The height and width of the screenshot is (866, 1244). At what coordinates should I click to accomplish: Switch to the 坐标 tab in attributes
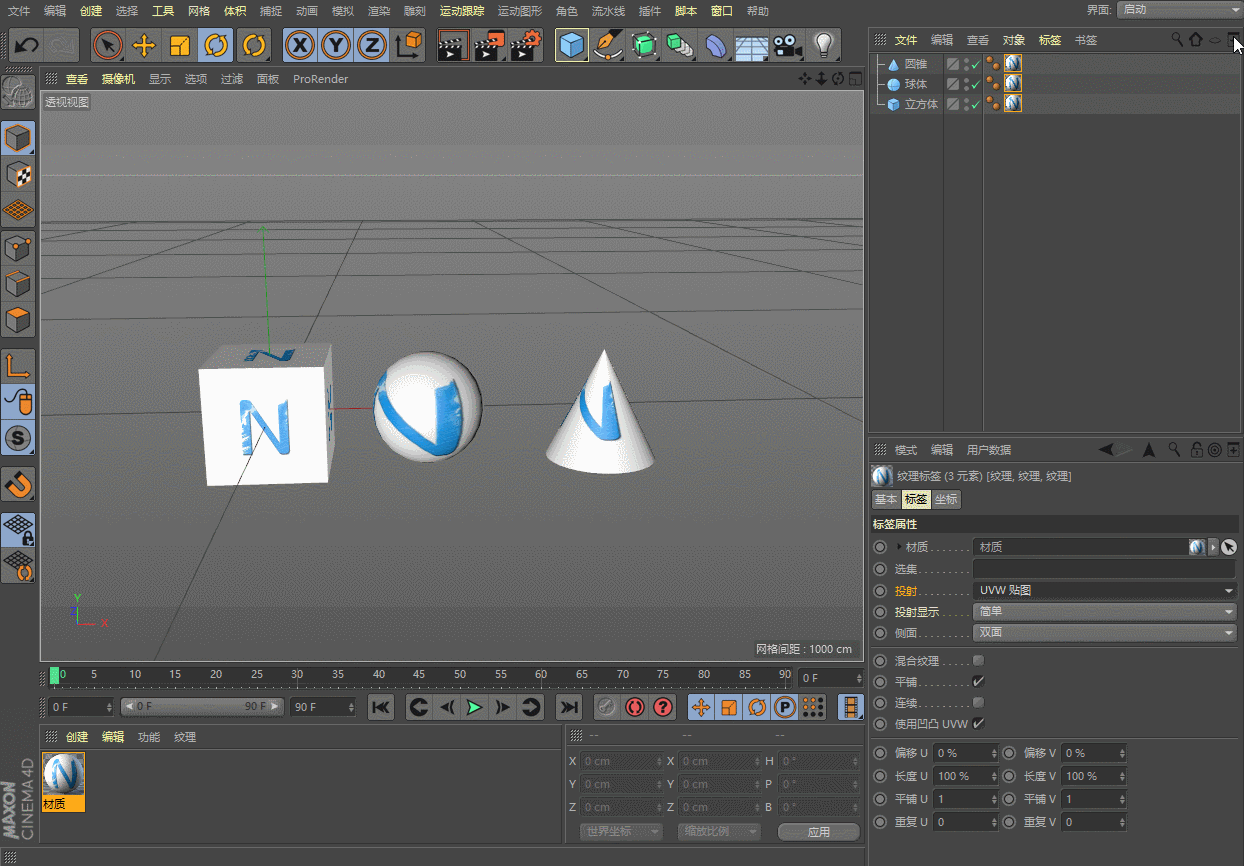[x=946, y=499]
